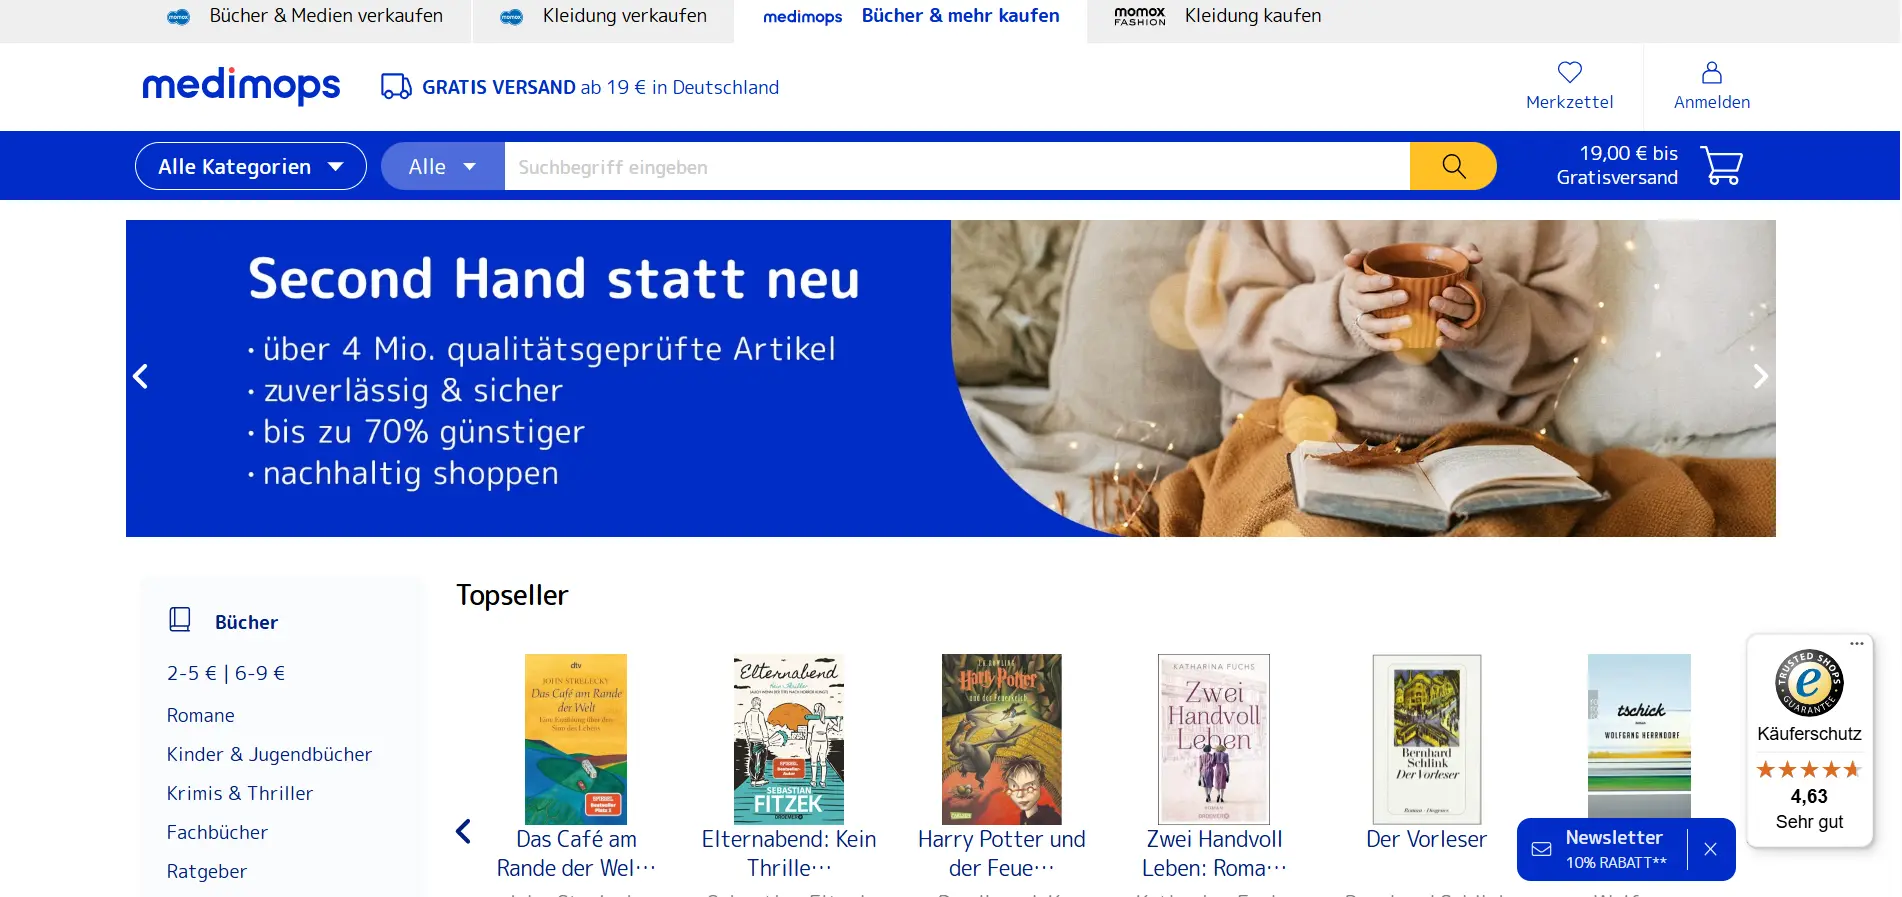Click the Bücher book icon in sidebar

click(x=180, y=620)
